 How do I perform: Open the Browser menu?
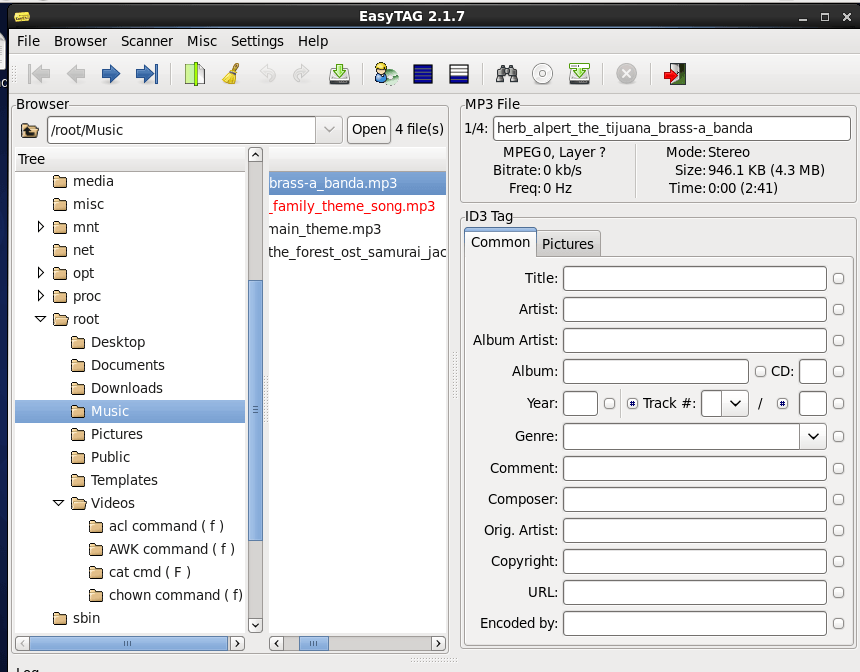pyautogui.click(x=80, y=41)
